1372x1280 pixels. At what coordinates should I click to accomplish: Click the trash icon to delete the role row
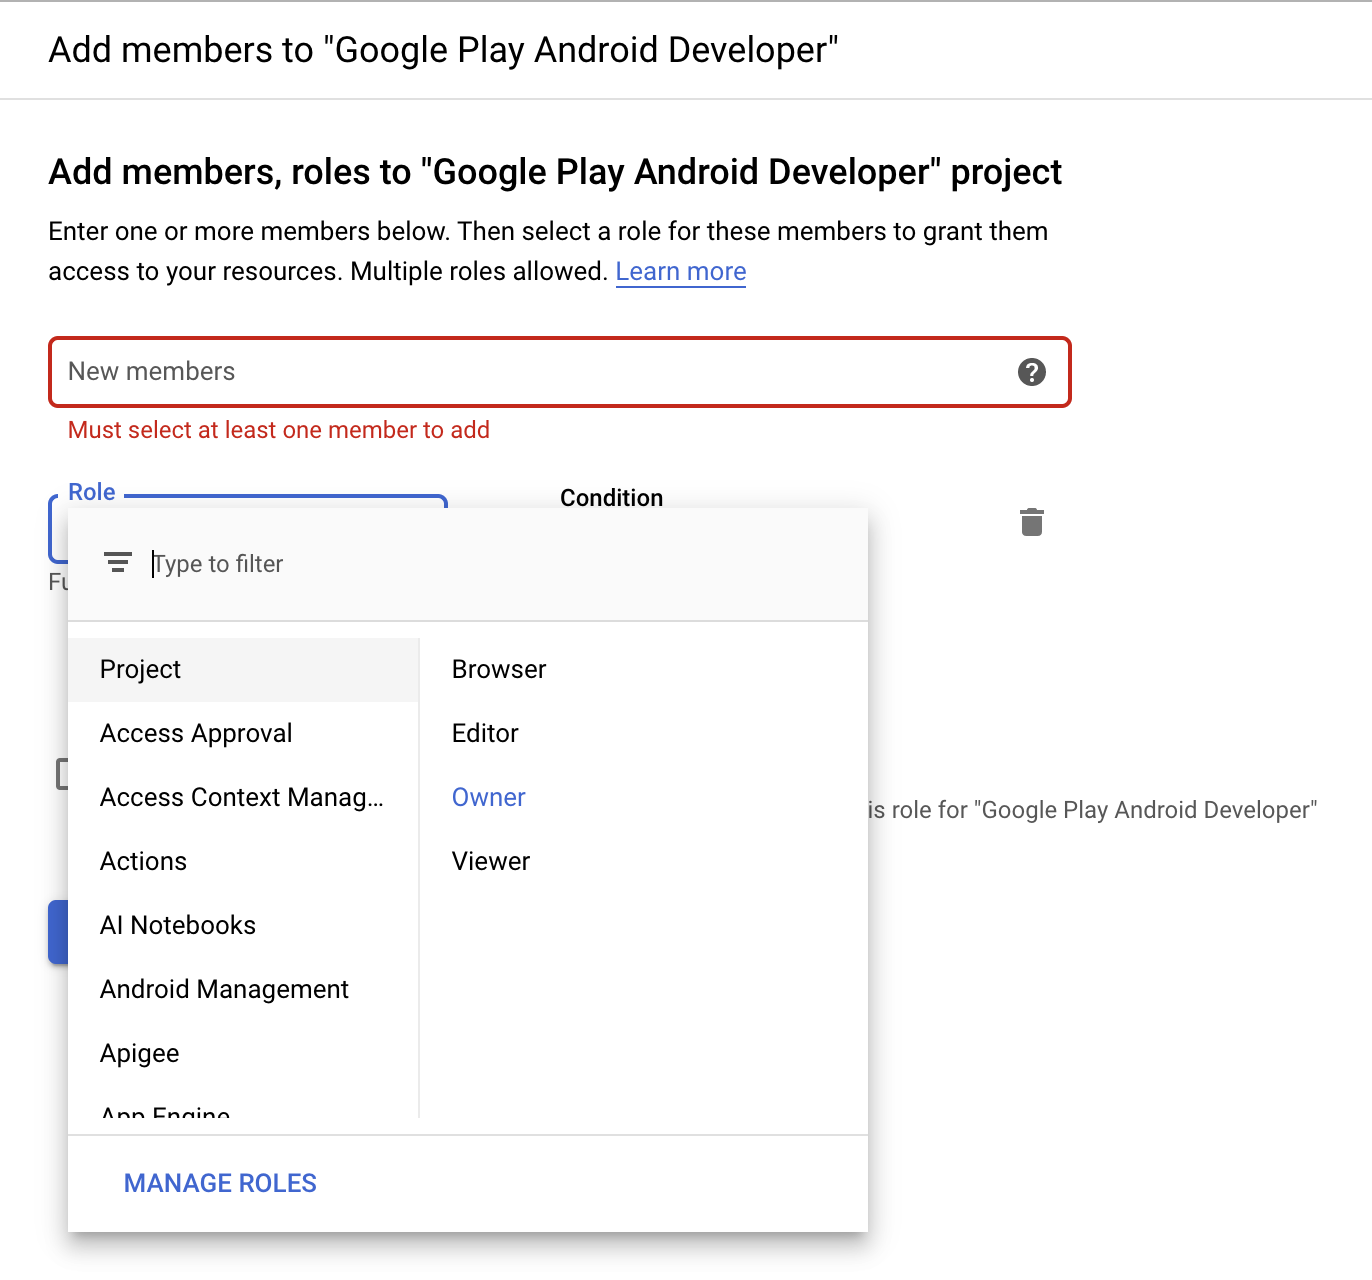[x=1032, y=521]
